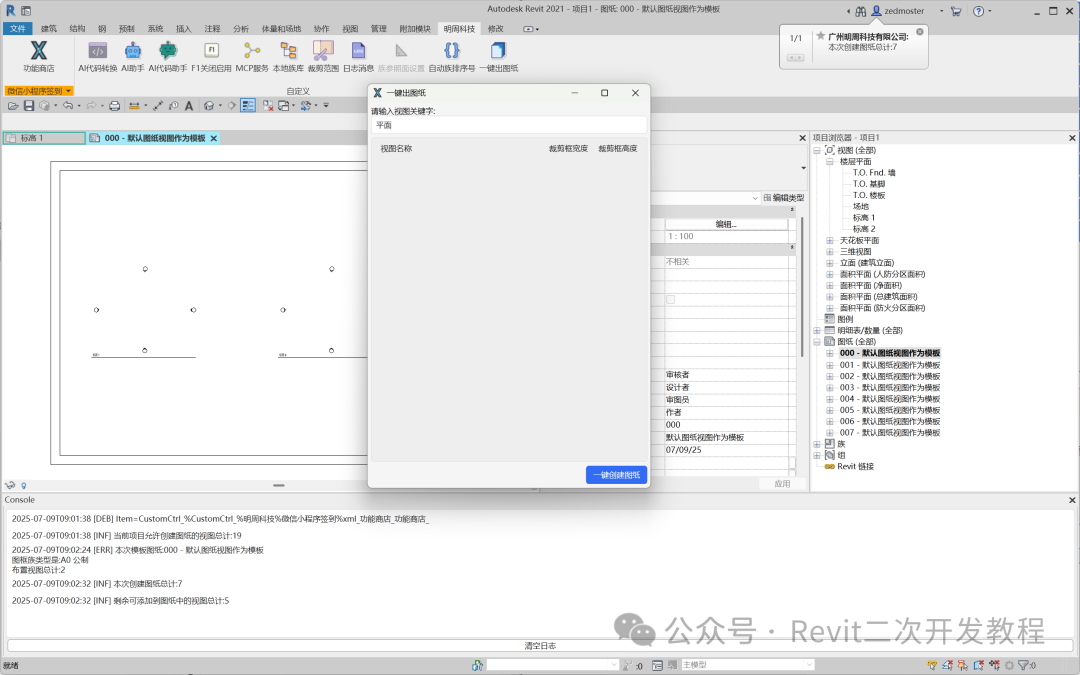Click the thin lines toggle icon
Screen dimensions: 1080x675
pyautogui.click(x=248, y=105)
